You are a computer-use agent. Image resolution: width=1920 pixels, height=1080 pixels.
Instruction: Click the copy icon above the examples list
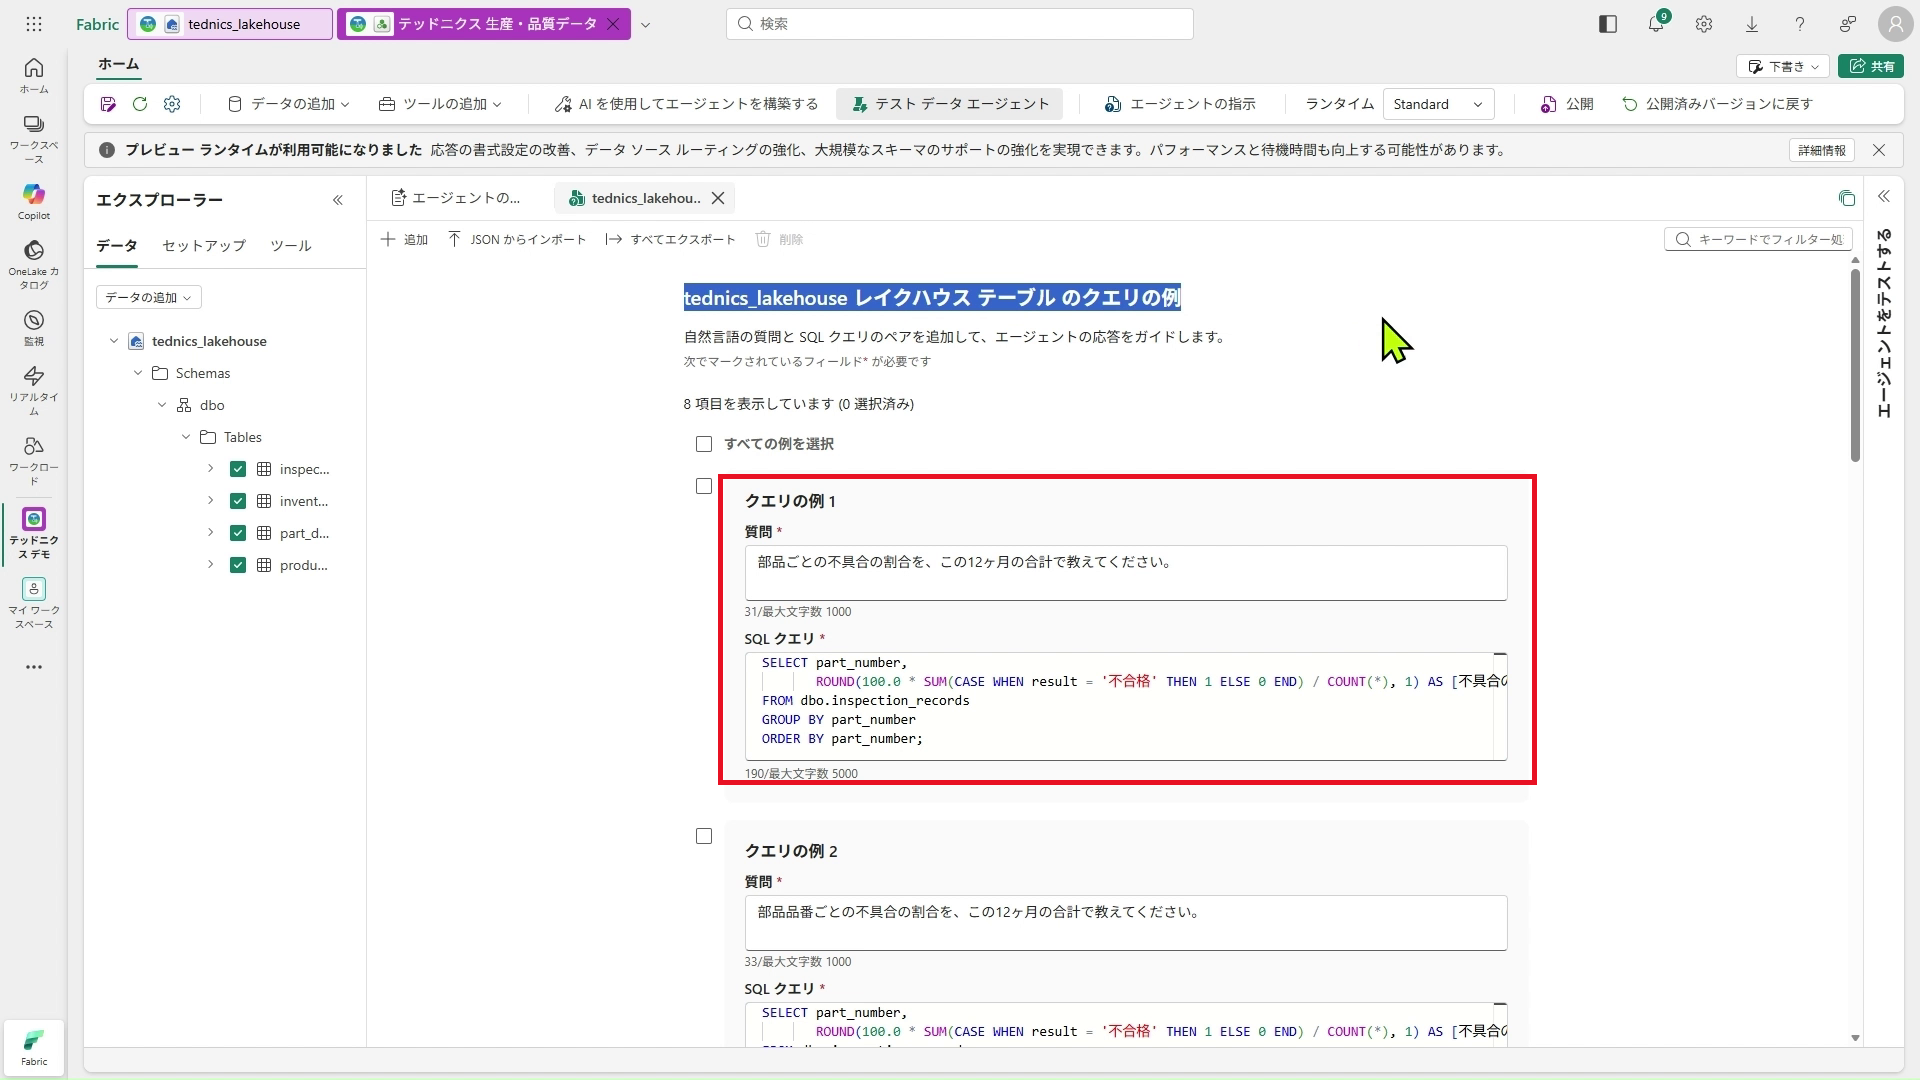(x=1847, y=198)
